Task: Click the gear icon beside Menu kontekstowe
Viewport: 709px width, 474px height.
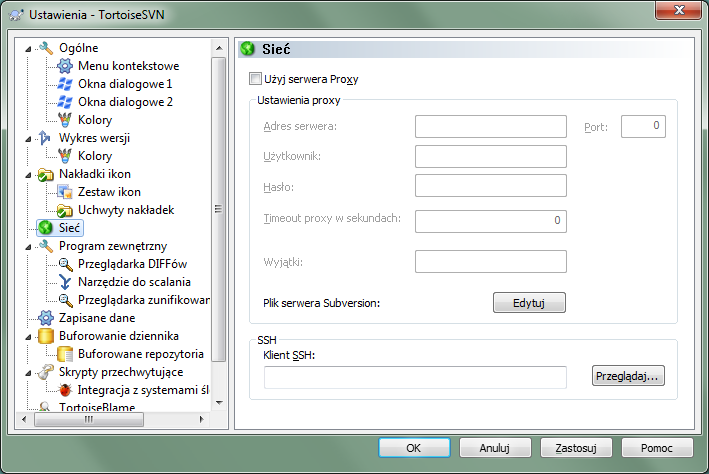Action: 65,66
